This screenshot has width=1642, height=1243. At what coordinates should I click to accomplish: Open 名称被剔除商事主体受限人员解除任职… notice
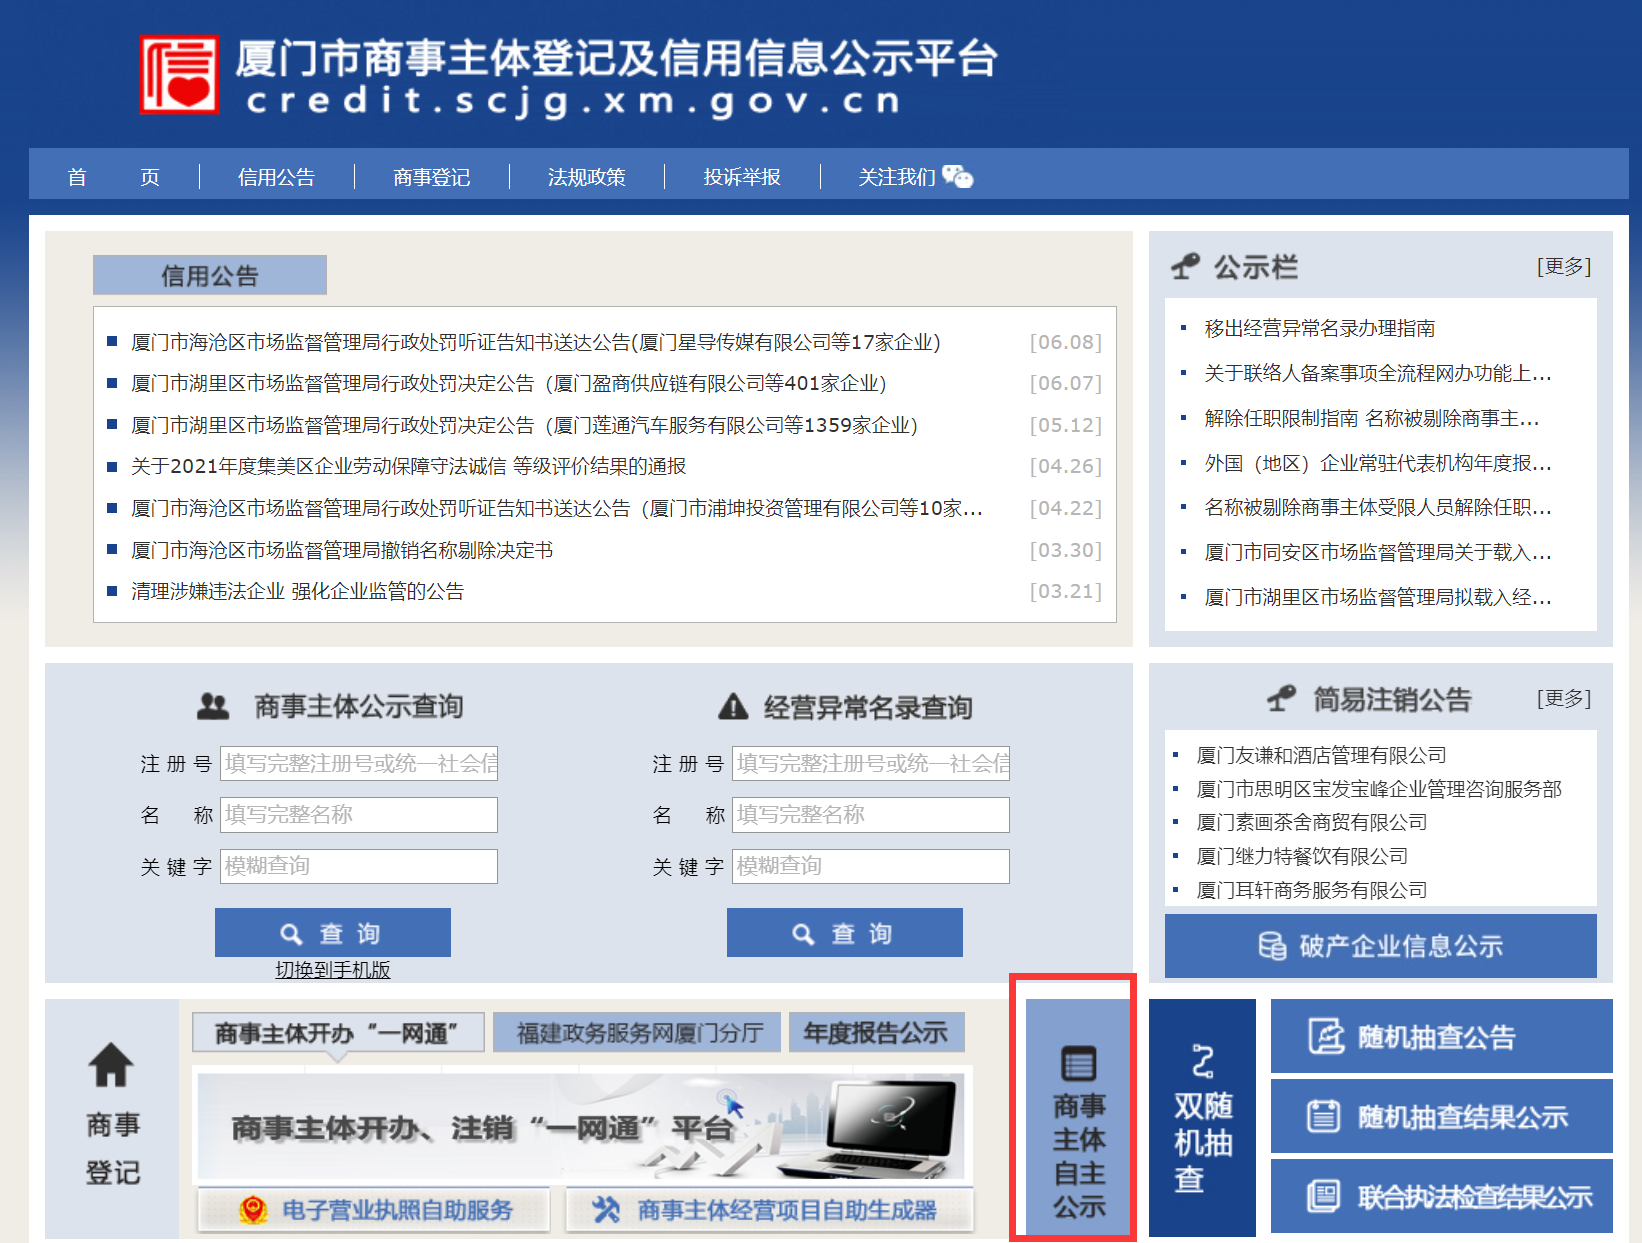(x=1378, y=507)
